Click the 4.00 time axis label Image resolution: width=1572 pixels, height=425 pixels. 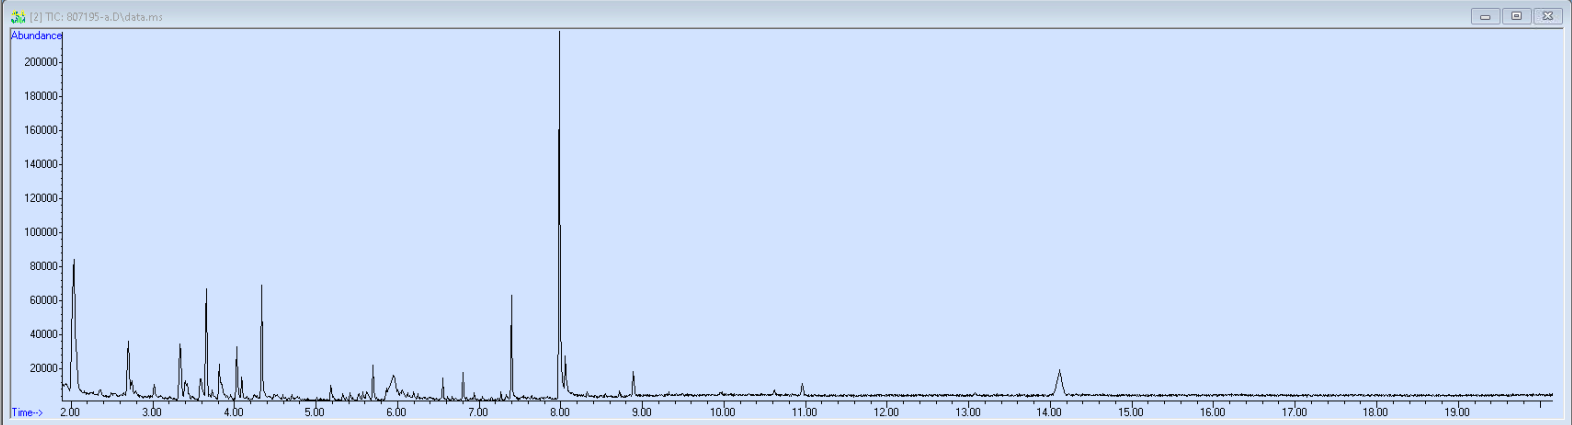pos(233,412)
